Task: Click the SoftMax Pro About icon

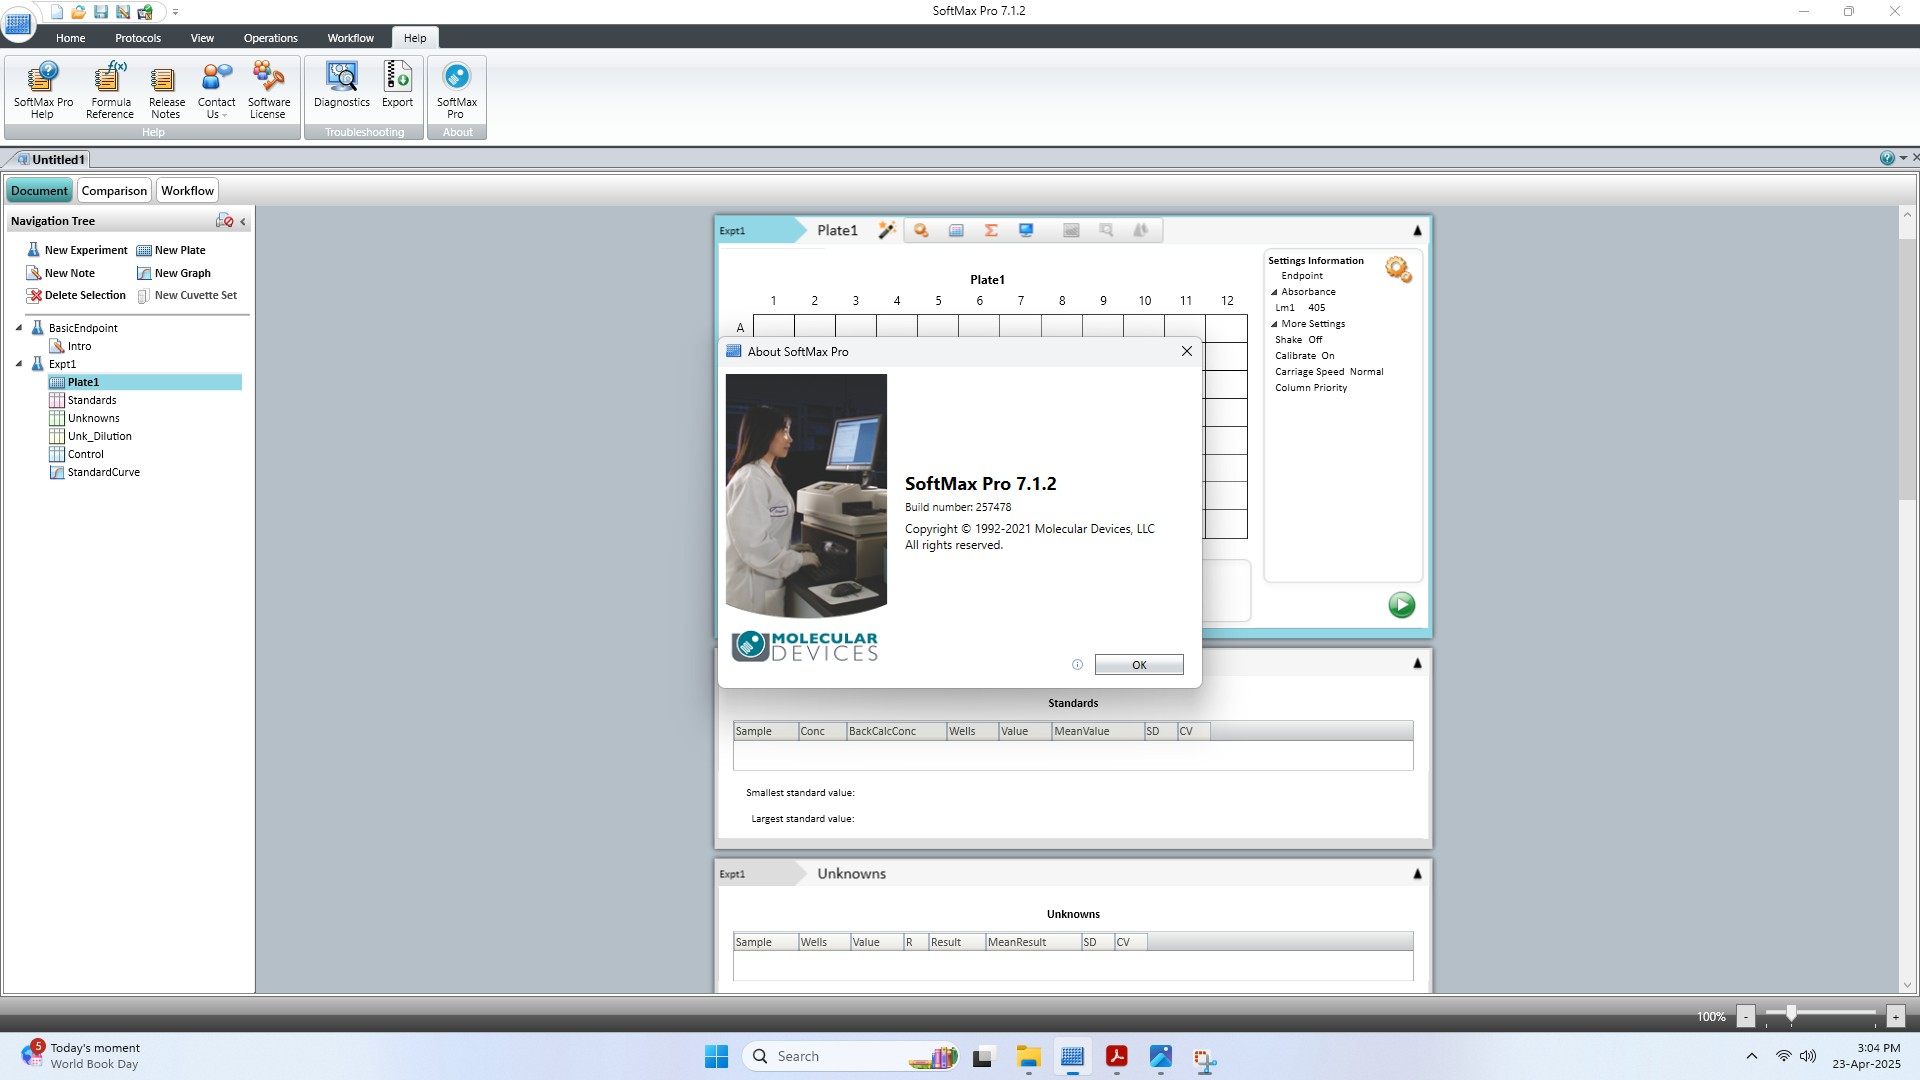Action: point(456,90)
